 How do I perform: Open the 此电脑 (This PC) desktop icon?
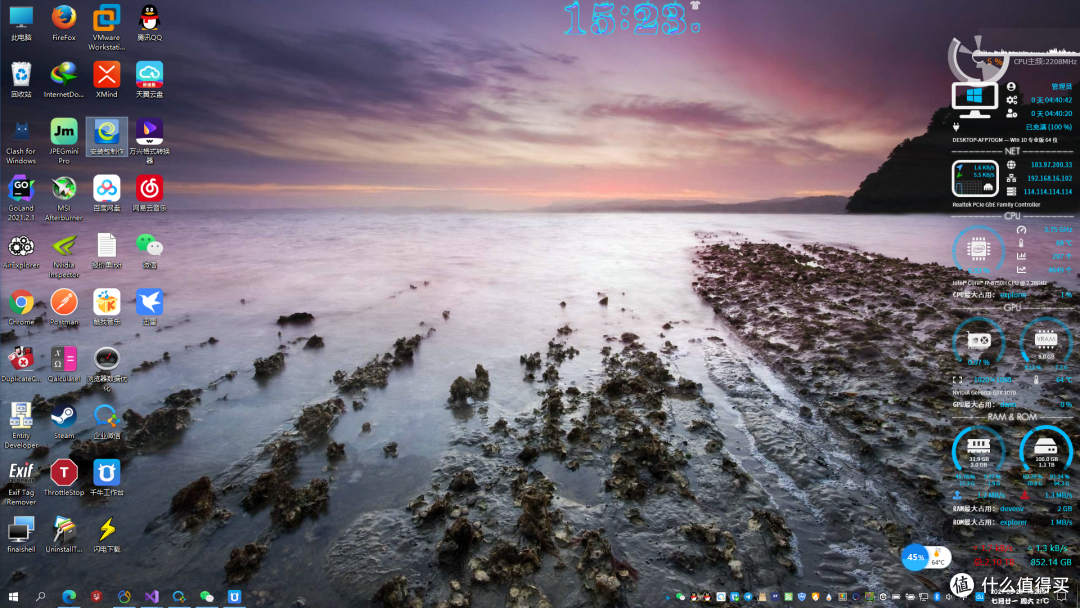(21, 22)
